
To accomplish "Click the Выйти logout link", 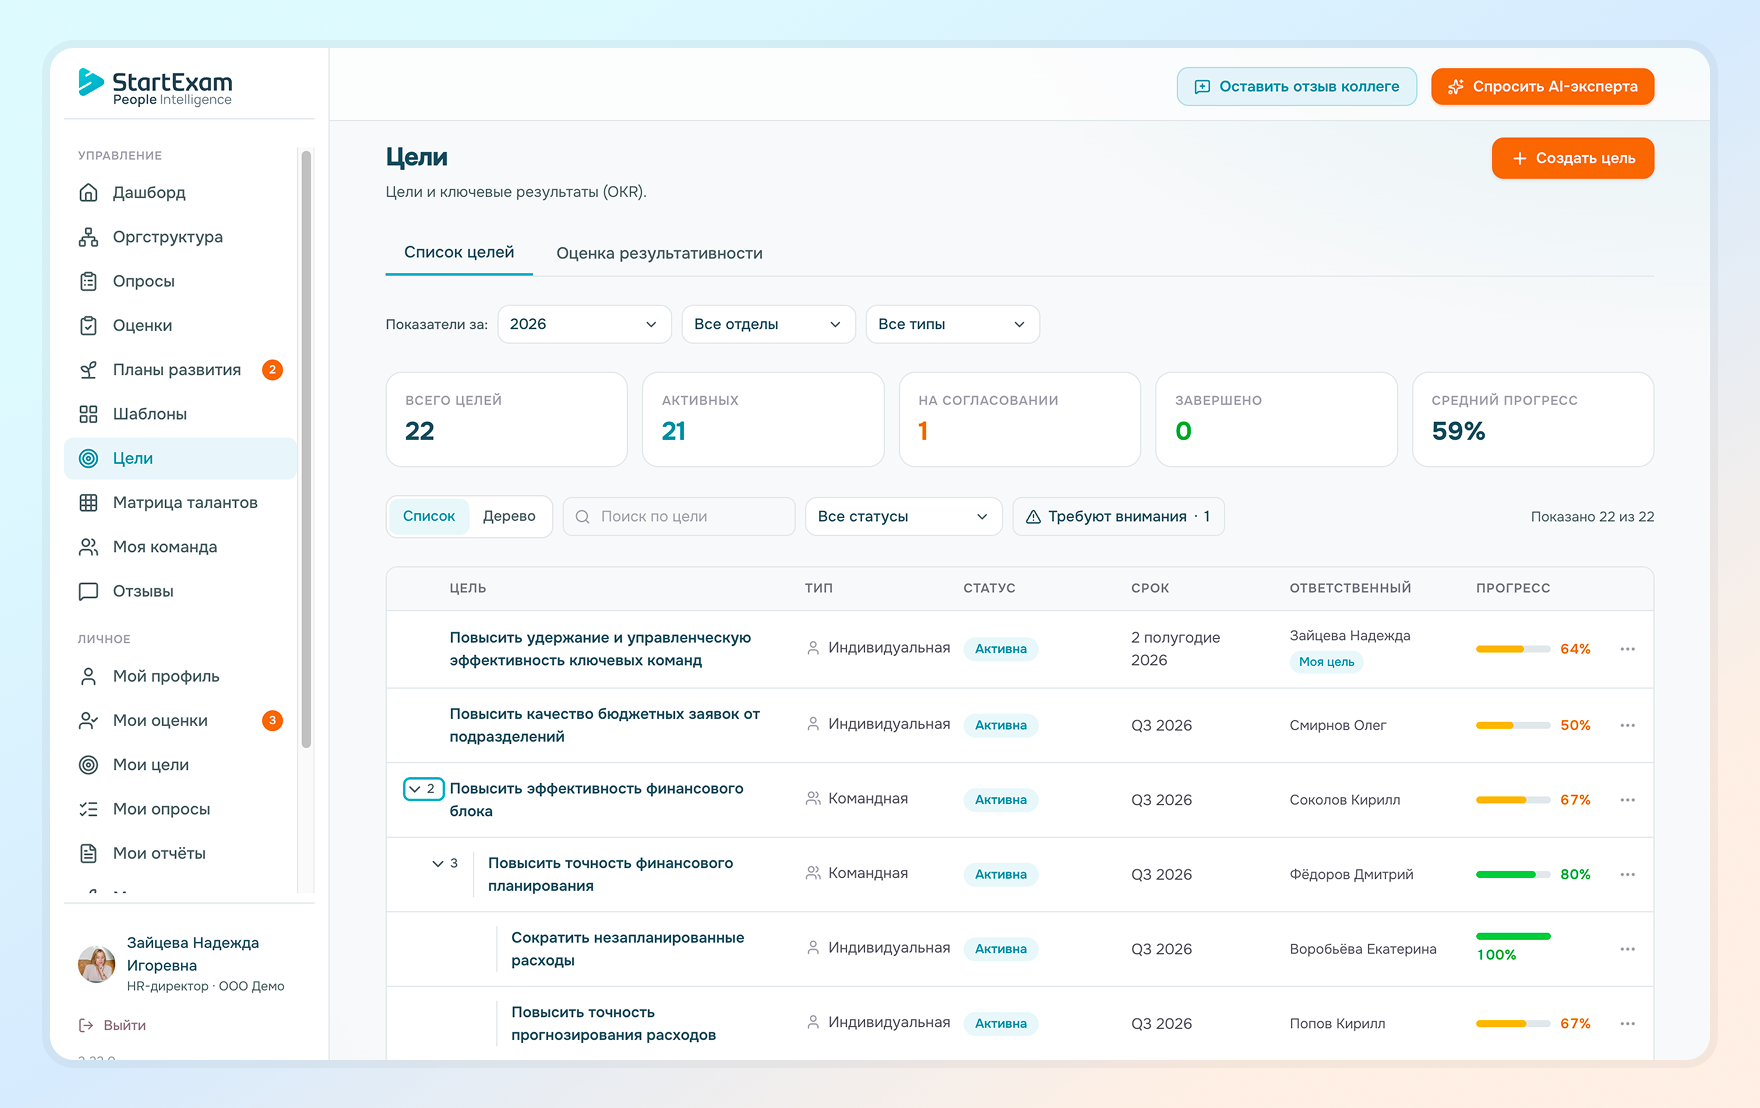I will coord(113,1025).
